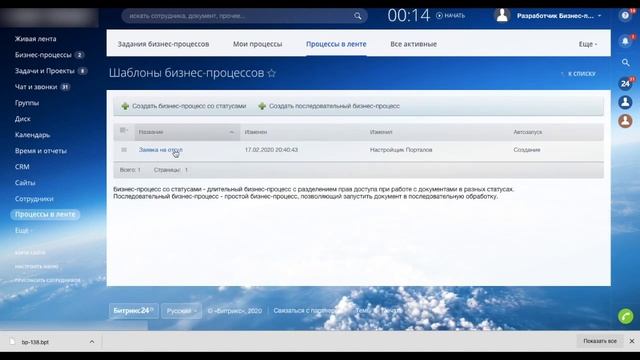This screenshot has height=360, width=640.
Task: Click the search magnifier icon in top search bar
Action: 358,16
